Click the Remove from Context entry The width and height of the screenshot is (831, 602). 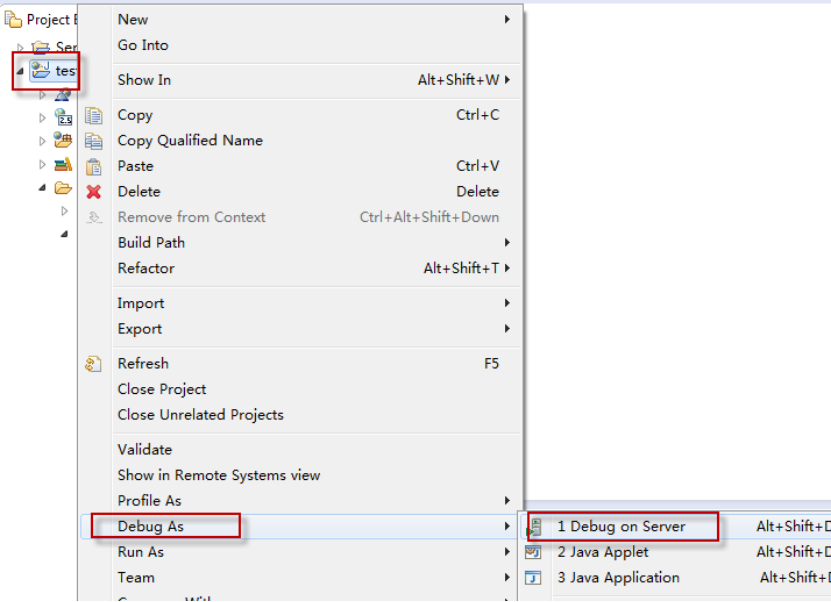(x=301, y=217)
